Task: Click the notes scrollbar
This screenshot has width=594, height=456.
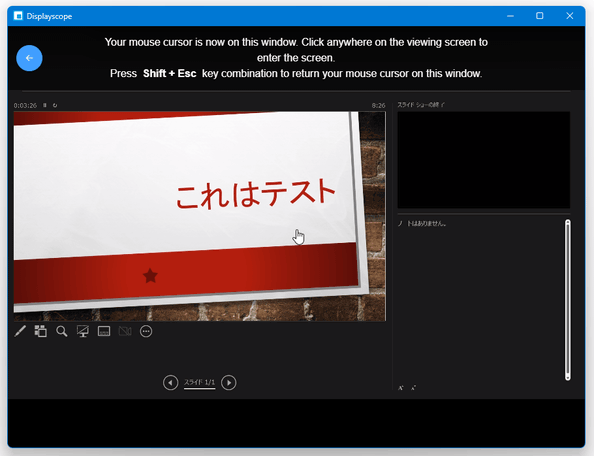Action: point(567,300)
